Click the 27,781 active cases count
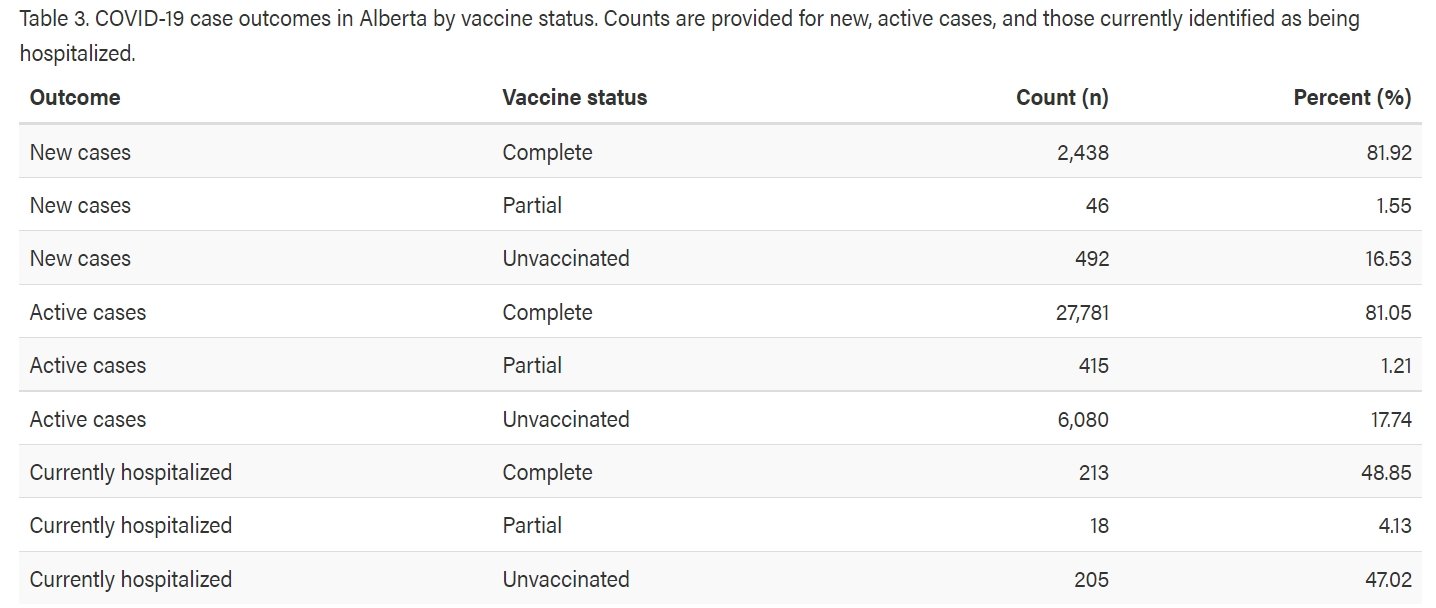 [x=1079, y=312]
